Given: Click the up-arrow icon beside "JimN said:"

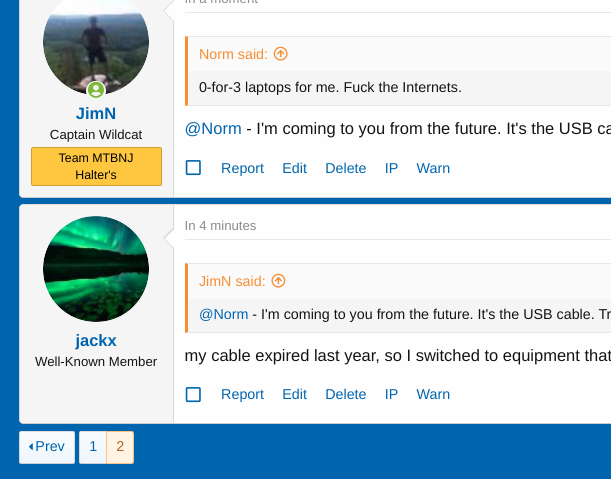Looking at the screenshot, I should pos(279,281).
